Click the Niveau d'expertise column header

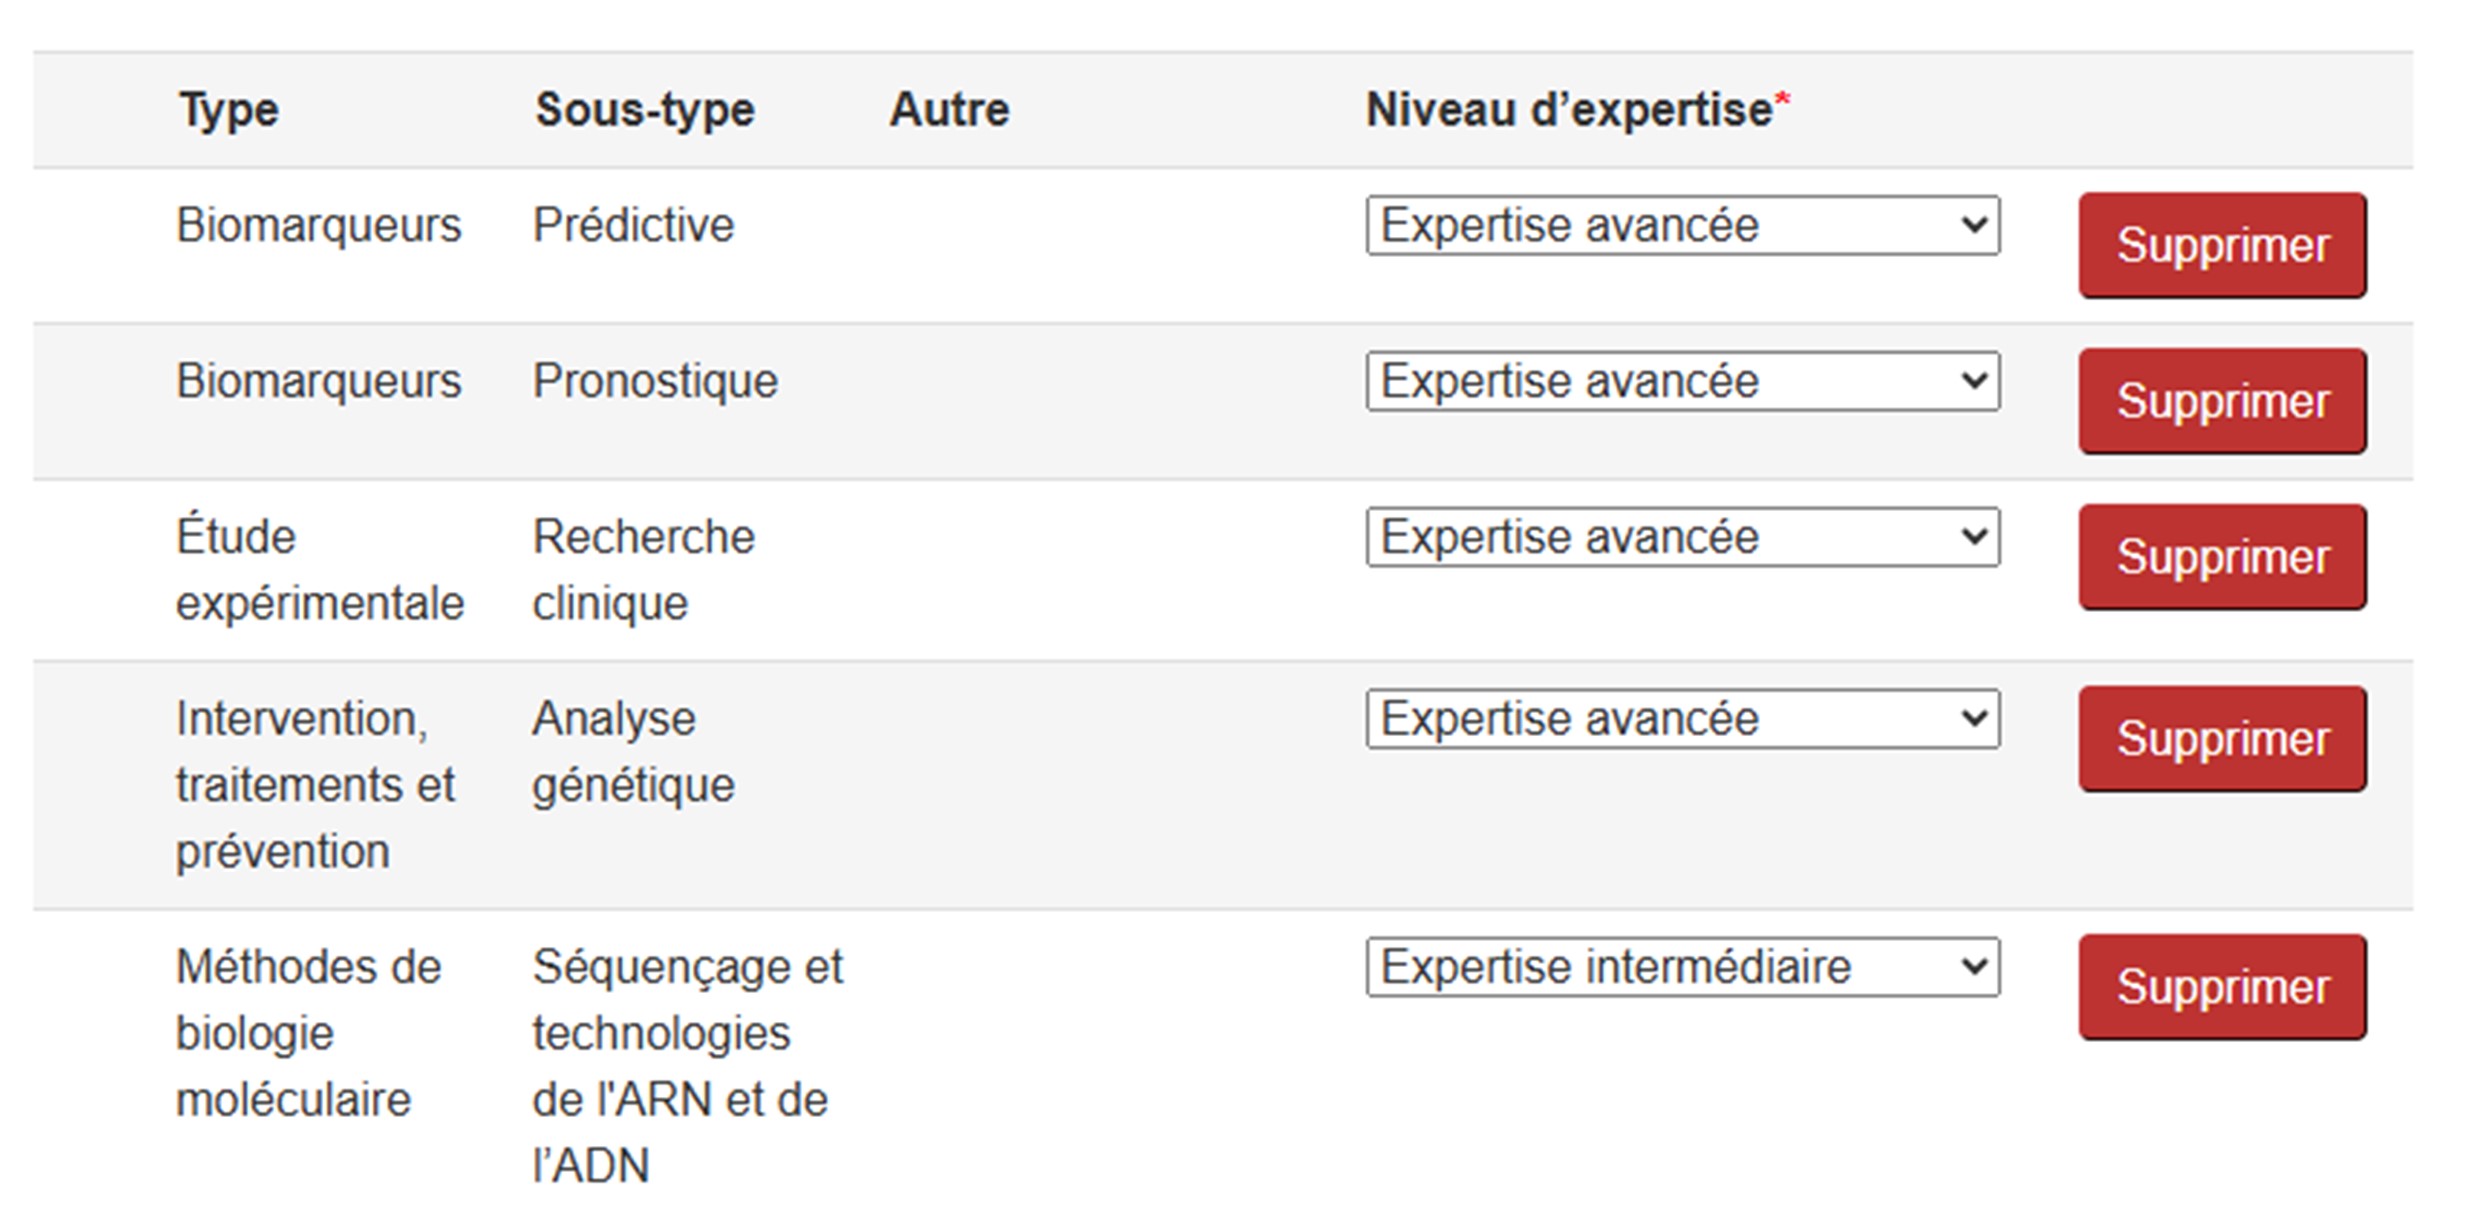pyautogui.click(x=1569, y=109)
